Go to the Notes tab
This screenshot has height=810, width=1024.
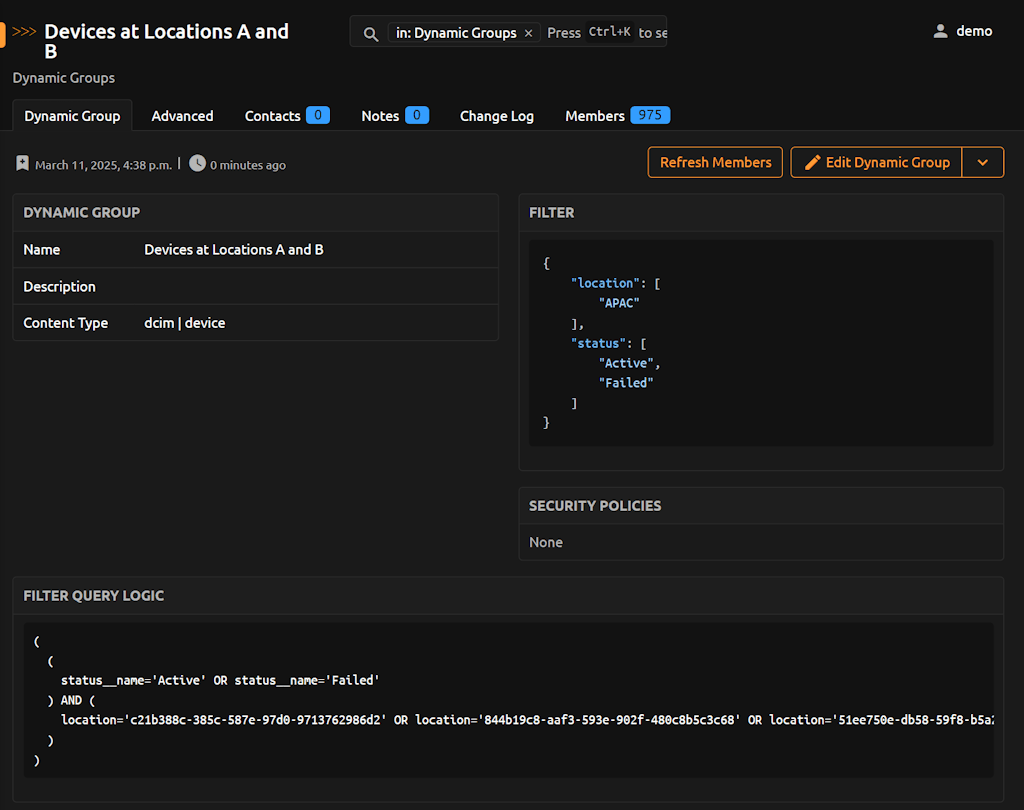[380, 116]
